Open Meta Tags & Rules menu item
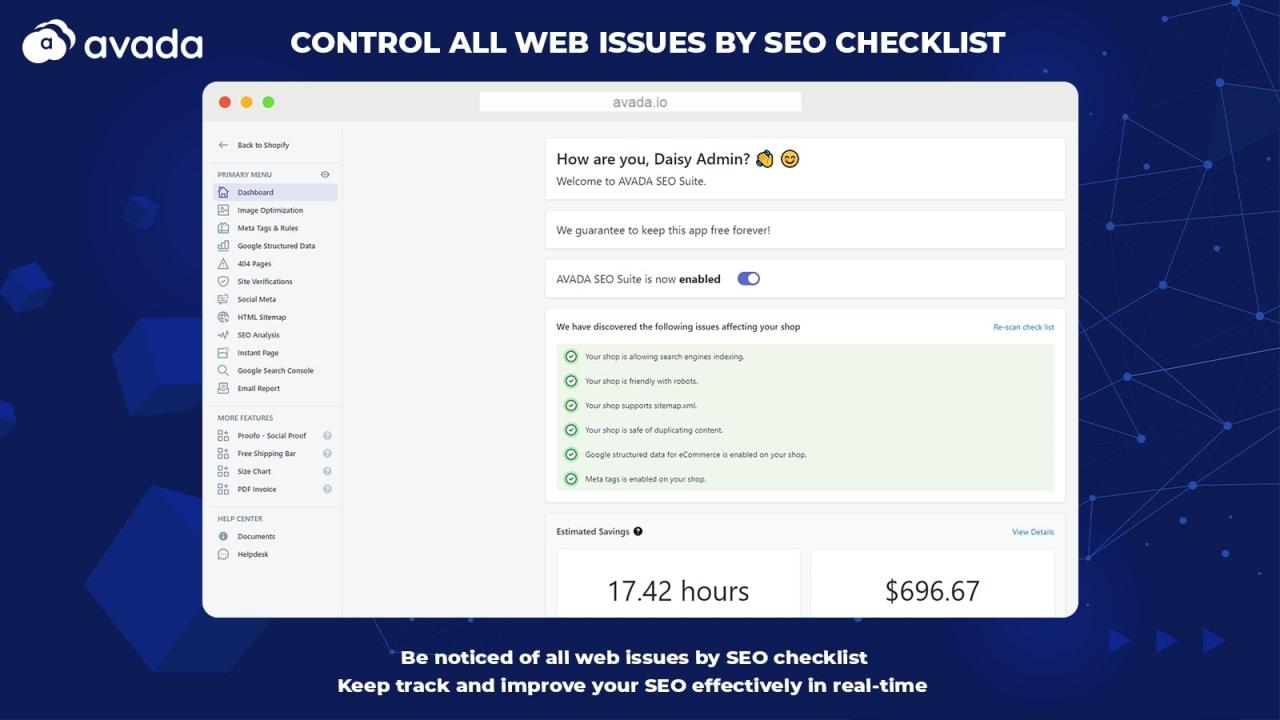Viewport: 1280px width, 720px height. [267, 228]
